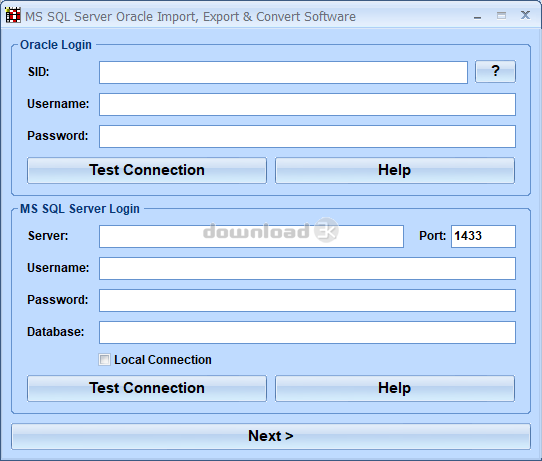The width and height of the screenshot is (542, 461).
Task: Proceed with the Next > button
Action: [271, 436]
